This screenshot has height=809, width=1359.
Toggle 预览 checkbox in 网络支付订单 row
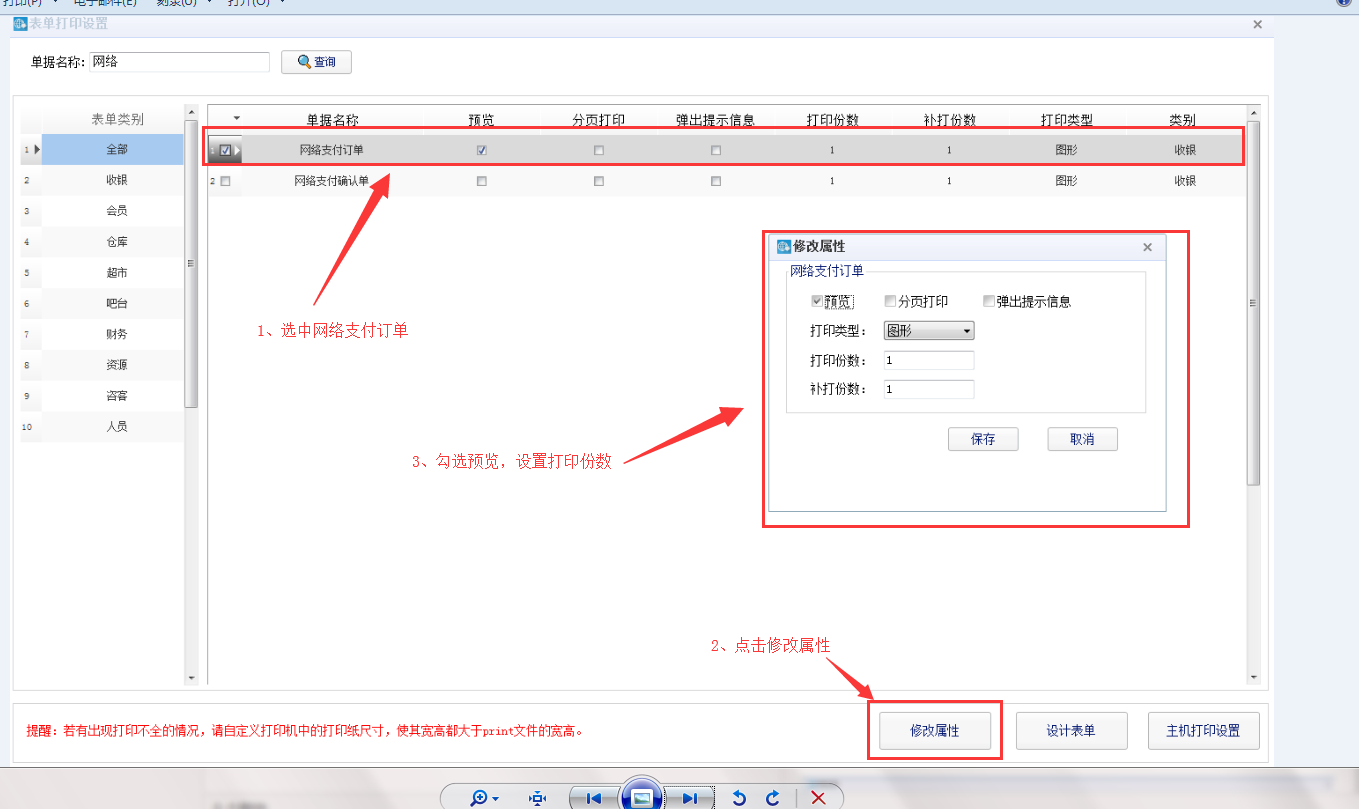click(x=482, y=151)
